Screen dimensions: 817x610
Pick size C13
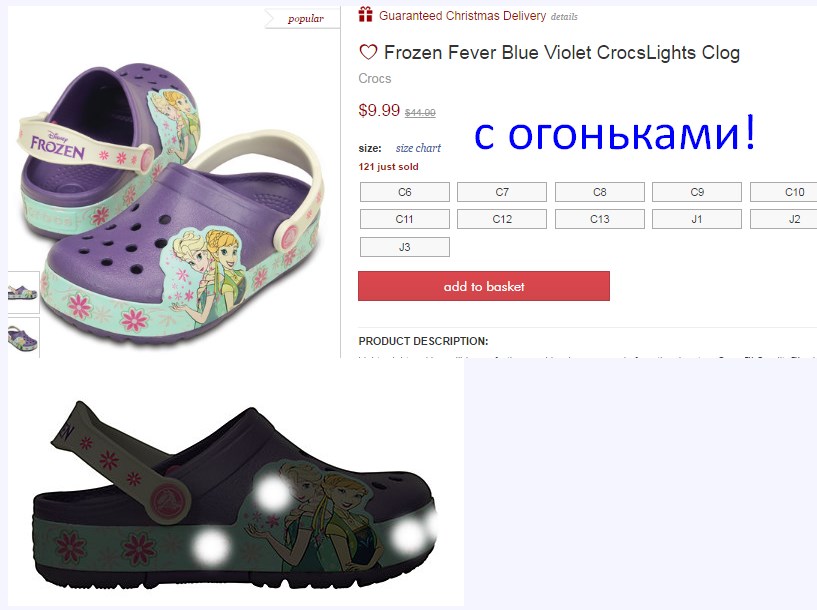tap(600, 219)
